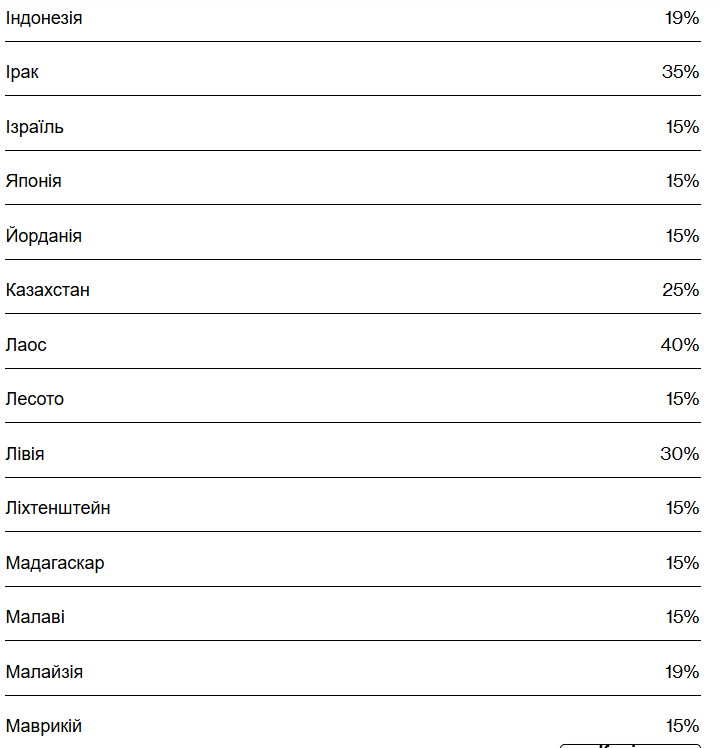The height and width of the screenshot is (748, 720).
Task: Click the Мадагаскар row label
Action: [55, 563]
